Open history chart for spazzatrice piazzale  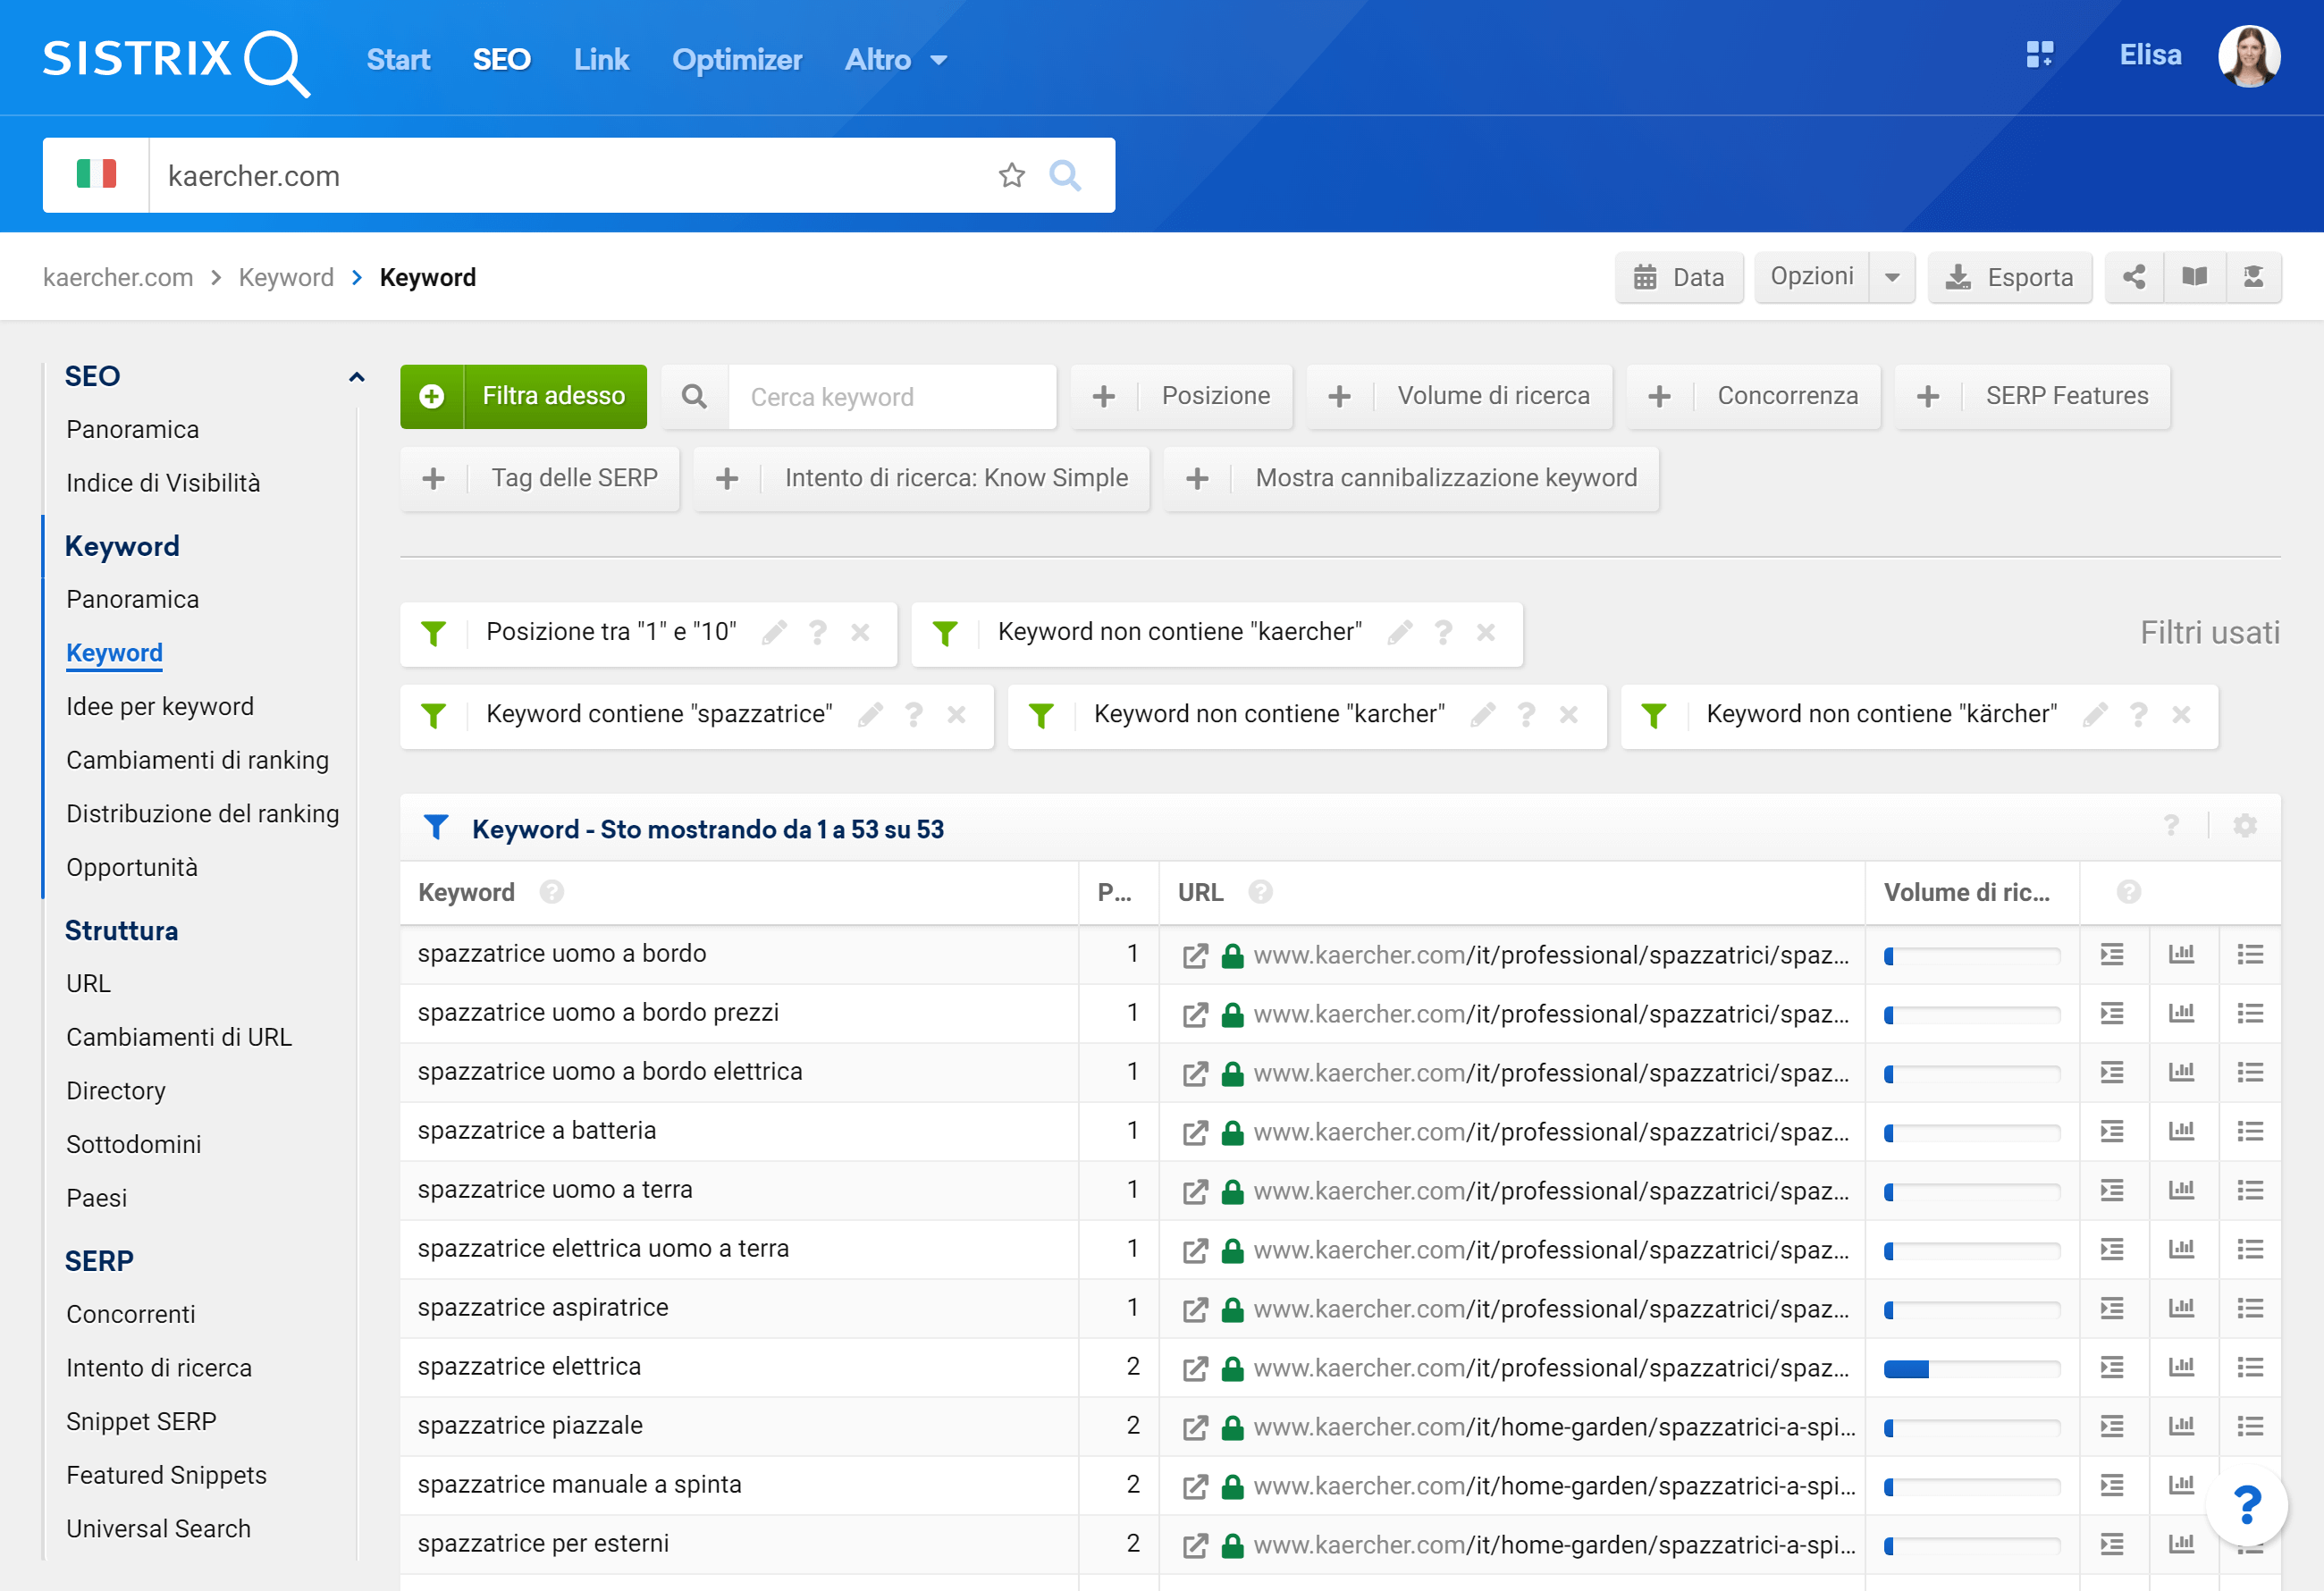2181,1426
